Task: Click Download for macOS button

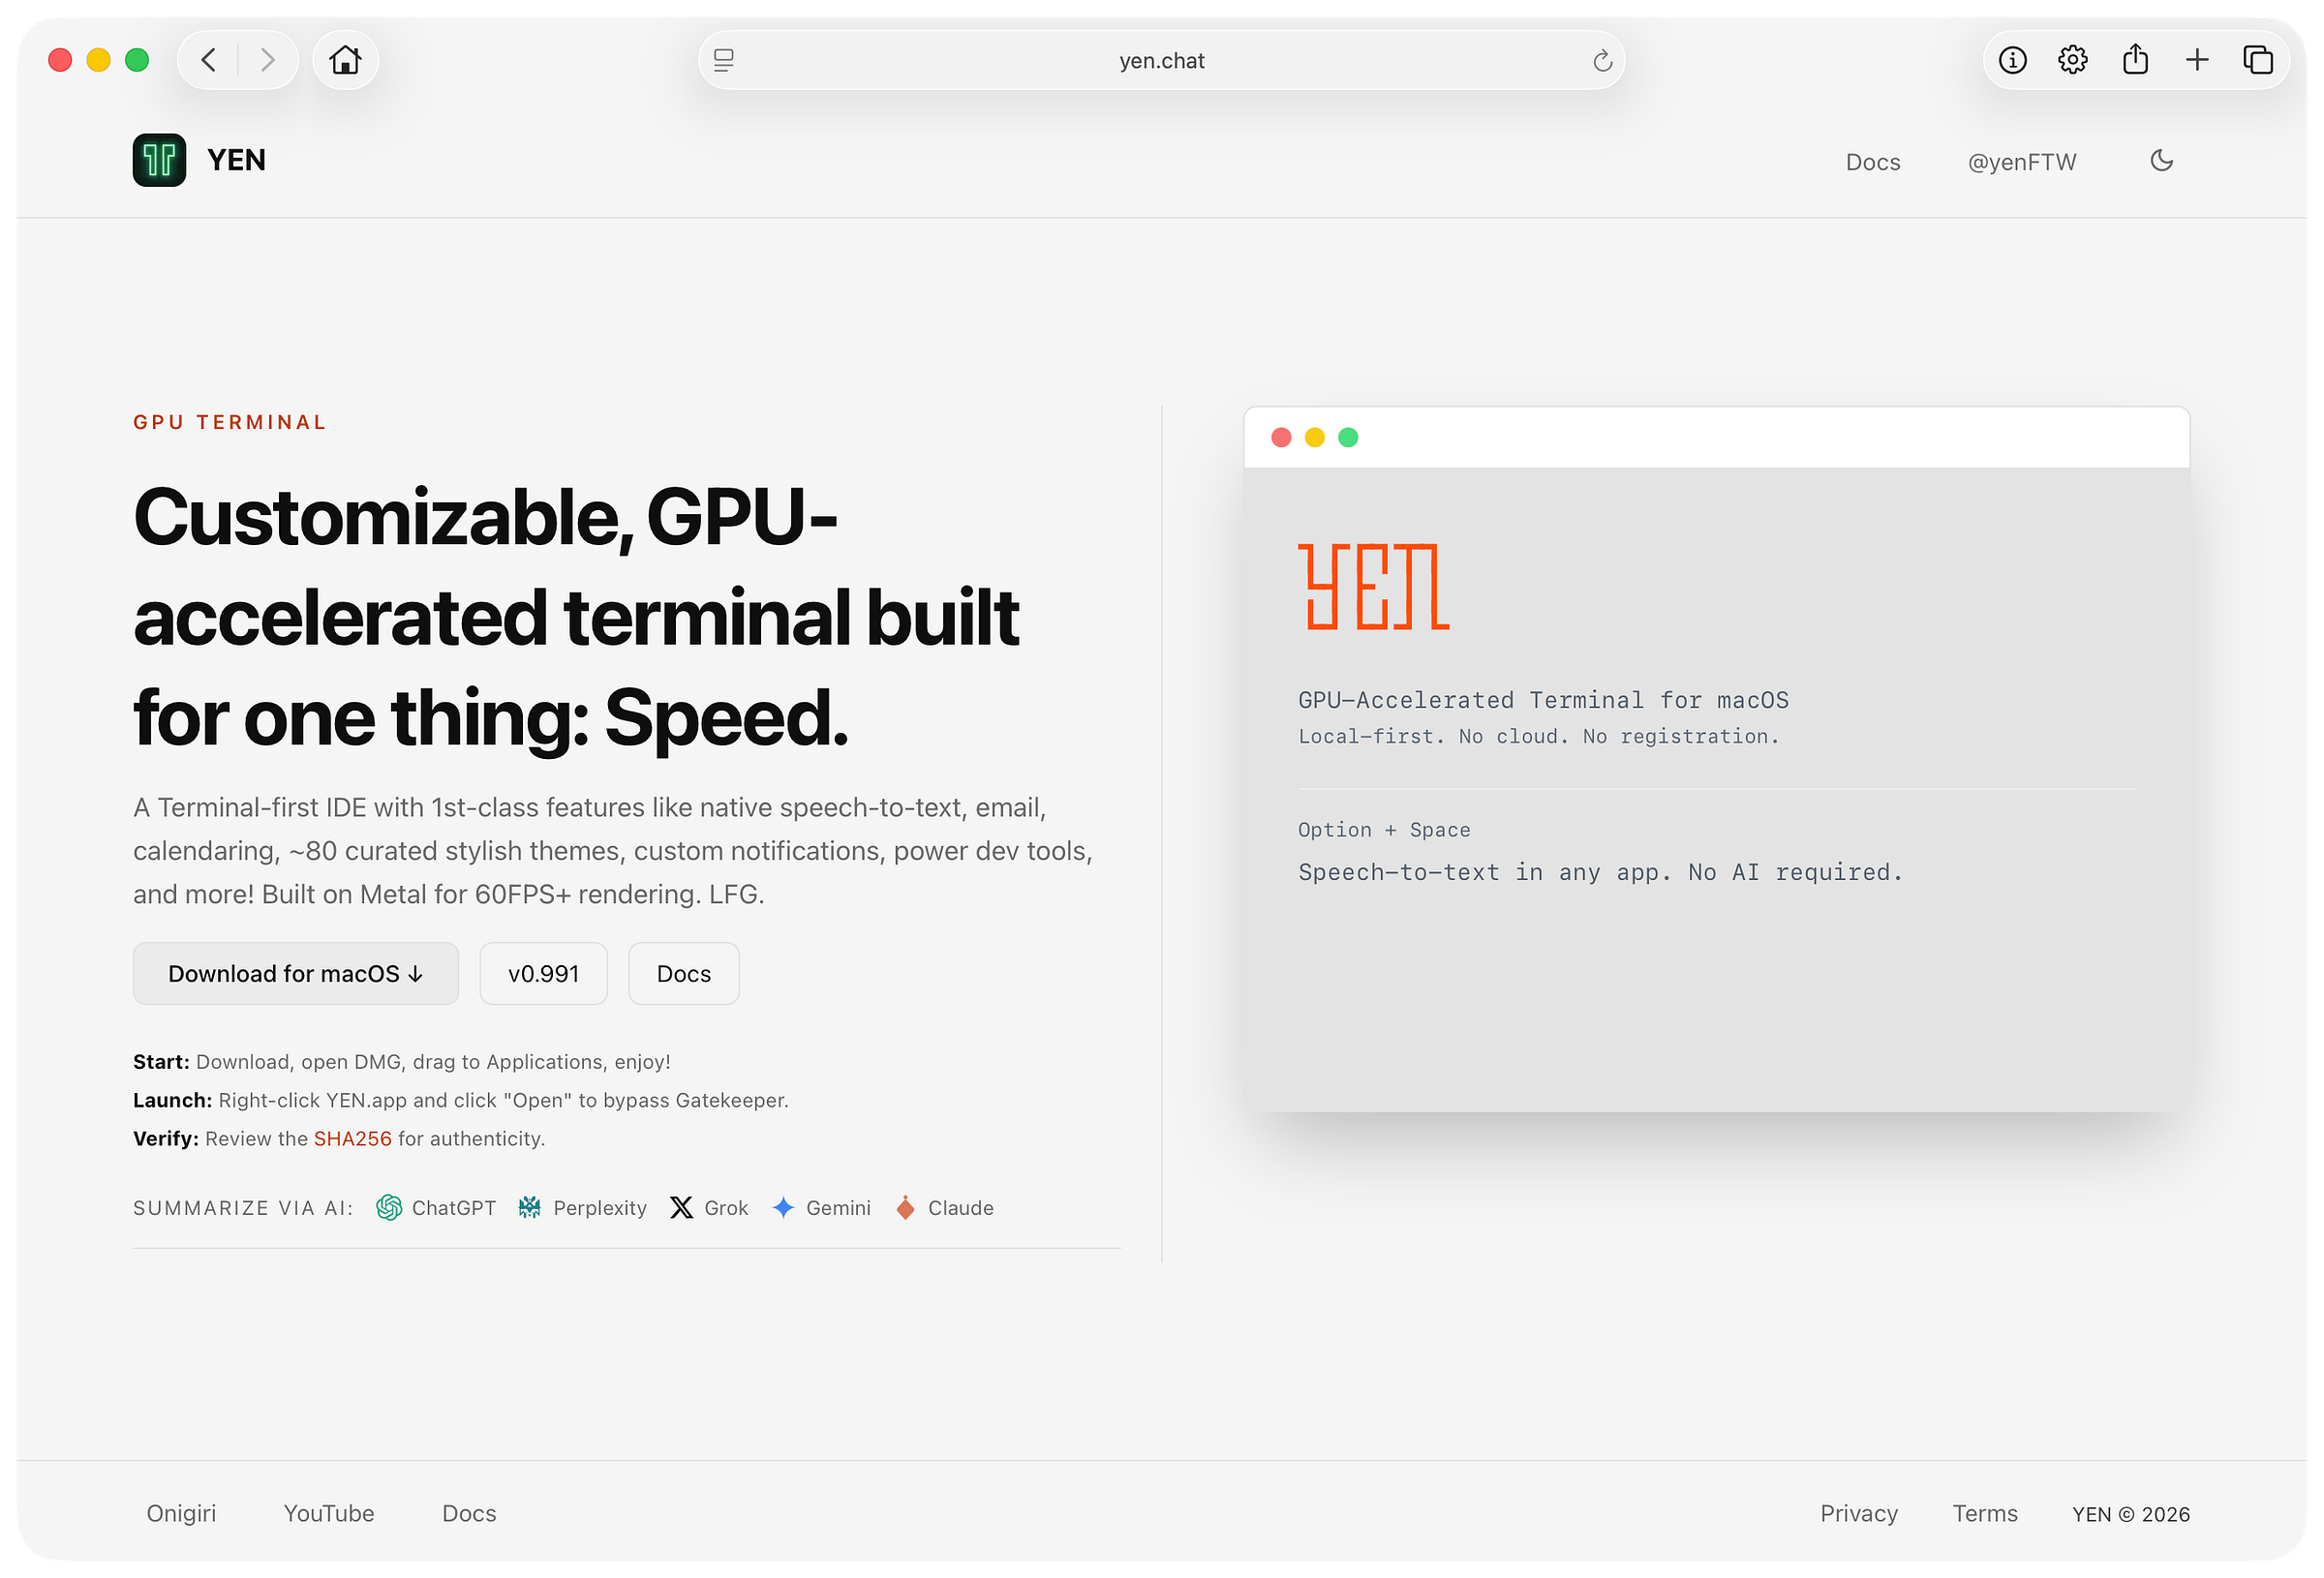Action: (296, 974)
